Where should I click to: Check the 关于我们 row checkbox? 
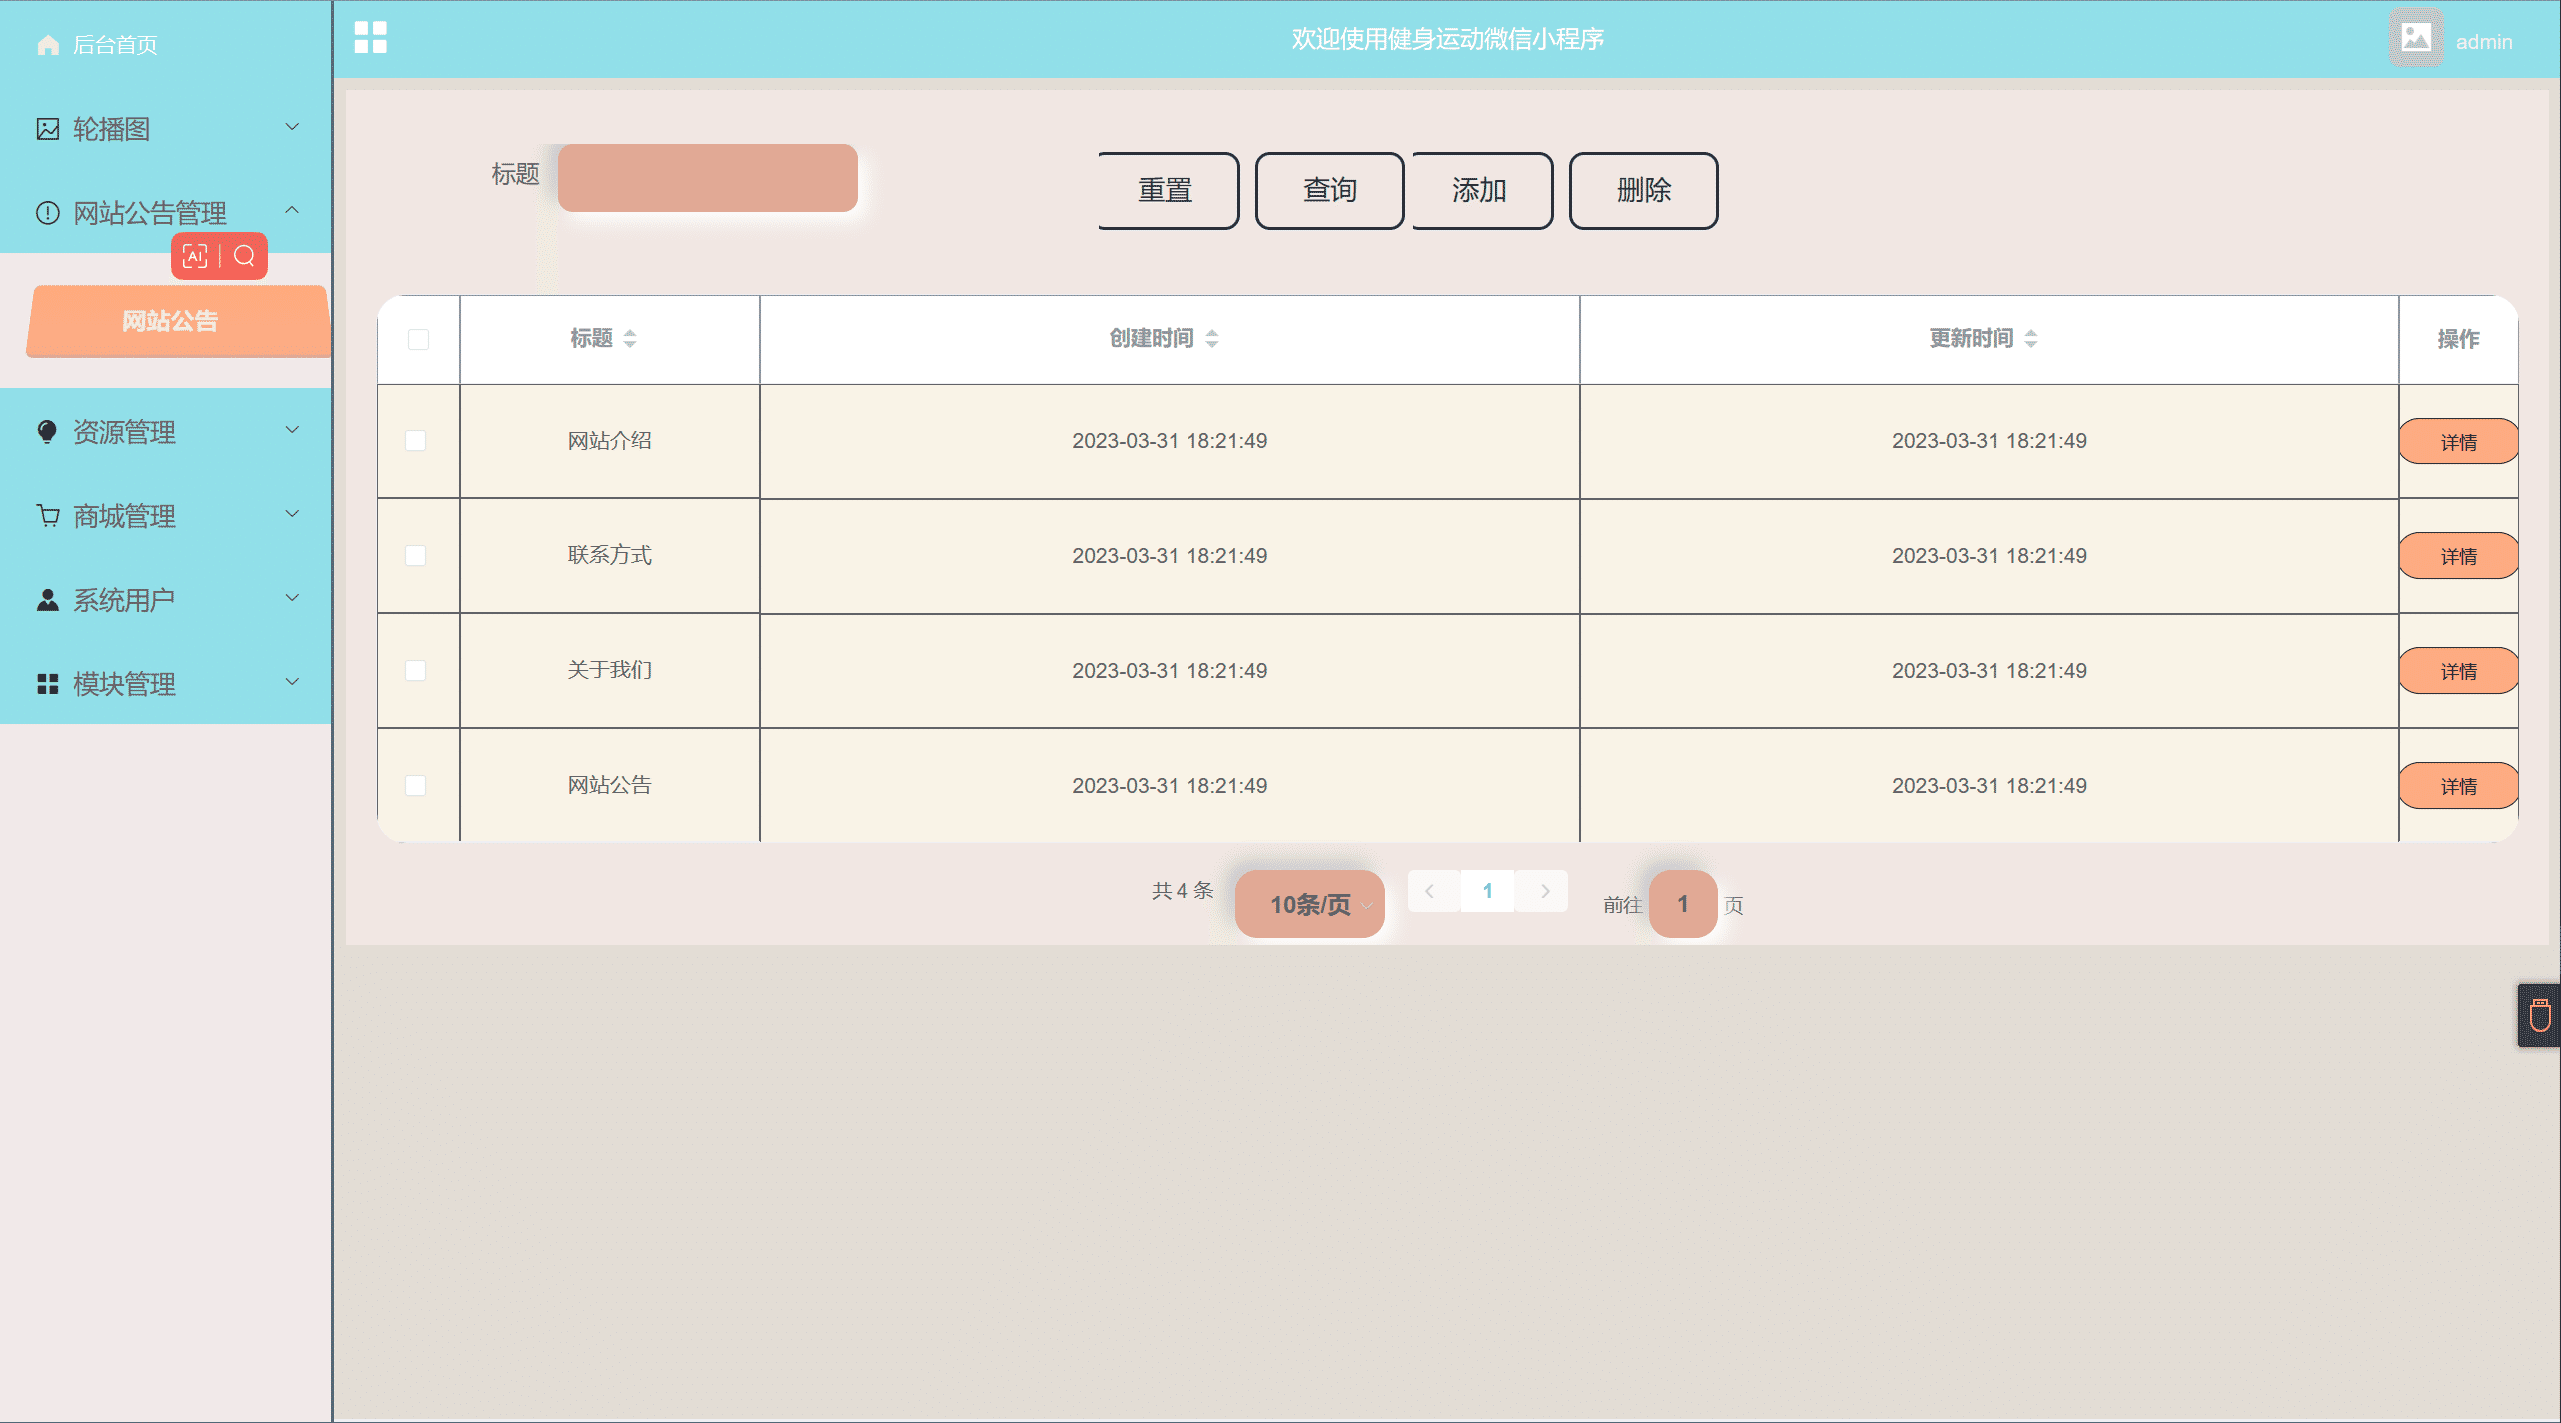[x=416, y=671]
